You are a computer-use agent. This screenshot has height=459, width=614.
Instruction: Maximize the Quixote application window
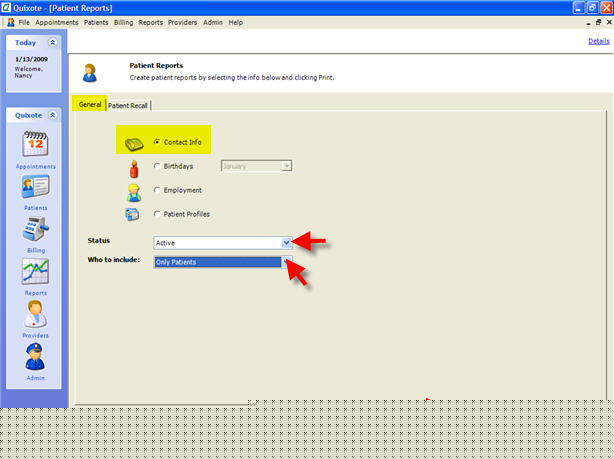(x=592, y=7)
